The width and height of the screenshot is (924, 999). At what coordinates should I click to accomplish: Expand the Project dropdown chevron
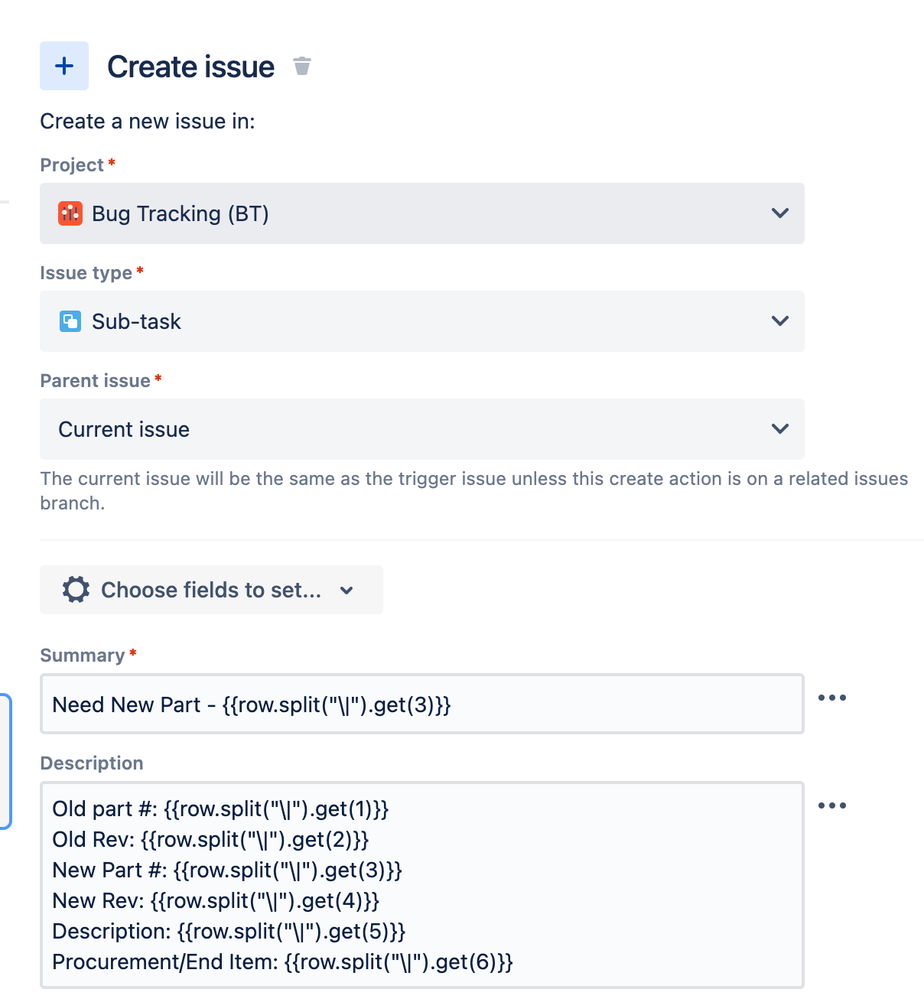pos(780,213)
